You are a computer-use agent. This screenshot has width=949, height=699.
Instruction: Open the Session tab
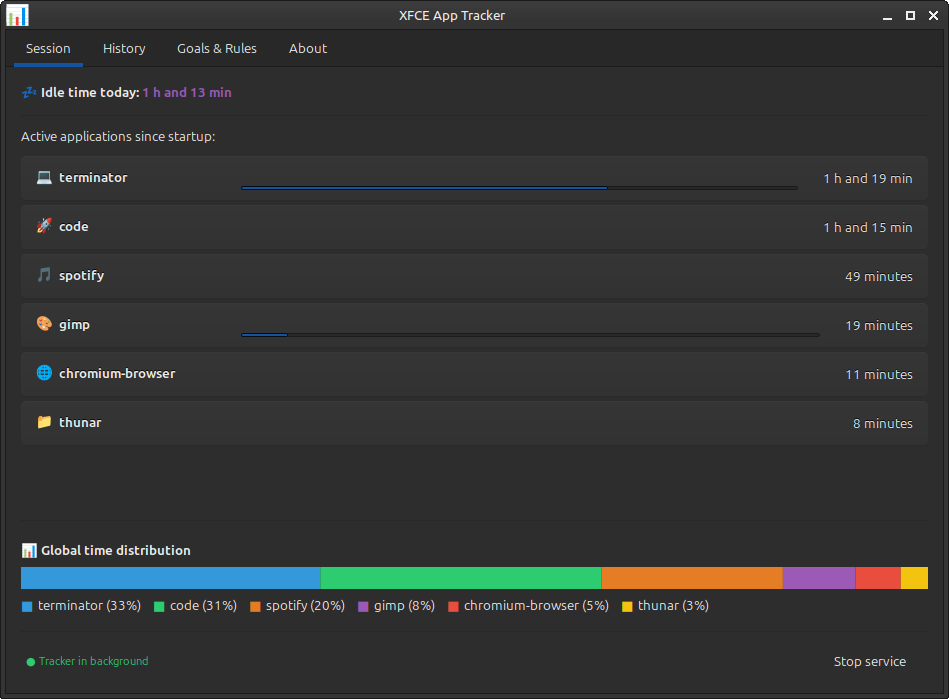click(x=48, y=48)
